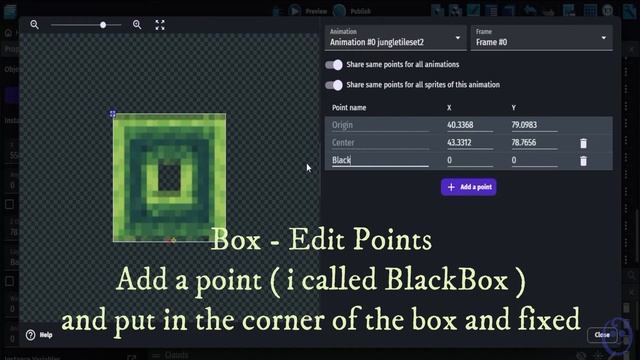Adjust the zoom level slider handle
The height and width of the screenshot is (360, 640).
(103, 25)
